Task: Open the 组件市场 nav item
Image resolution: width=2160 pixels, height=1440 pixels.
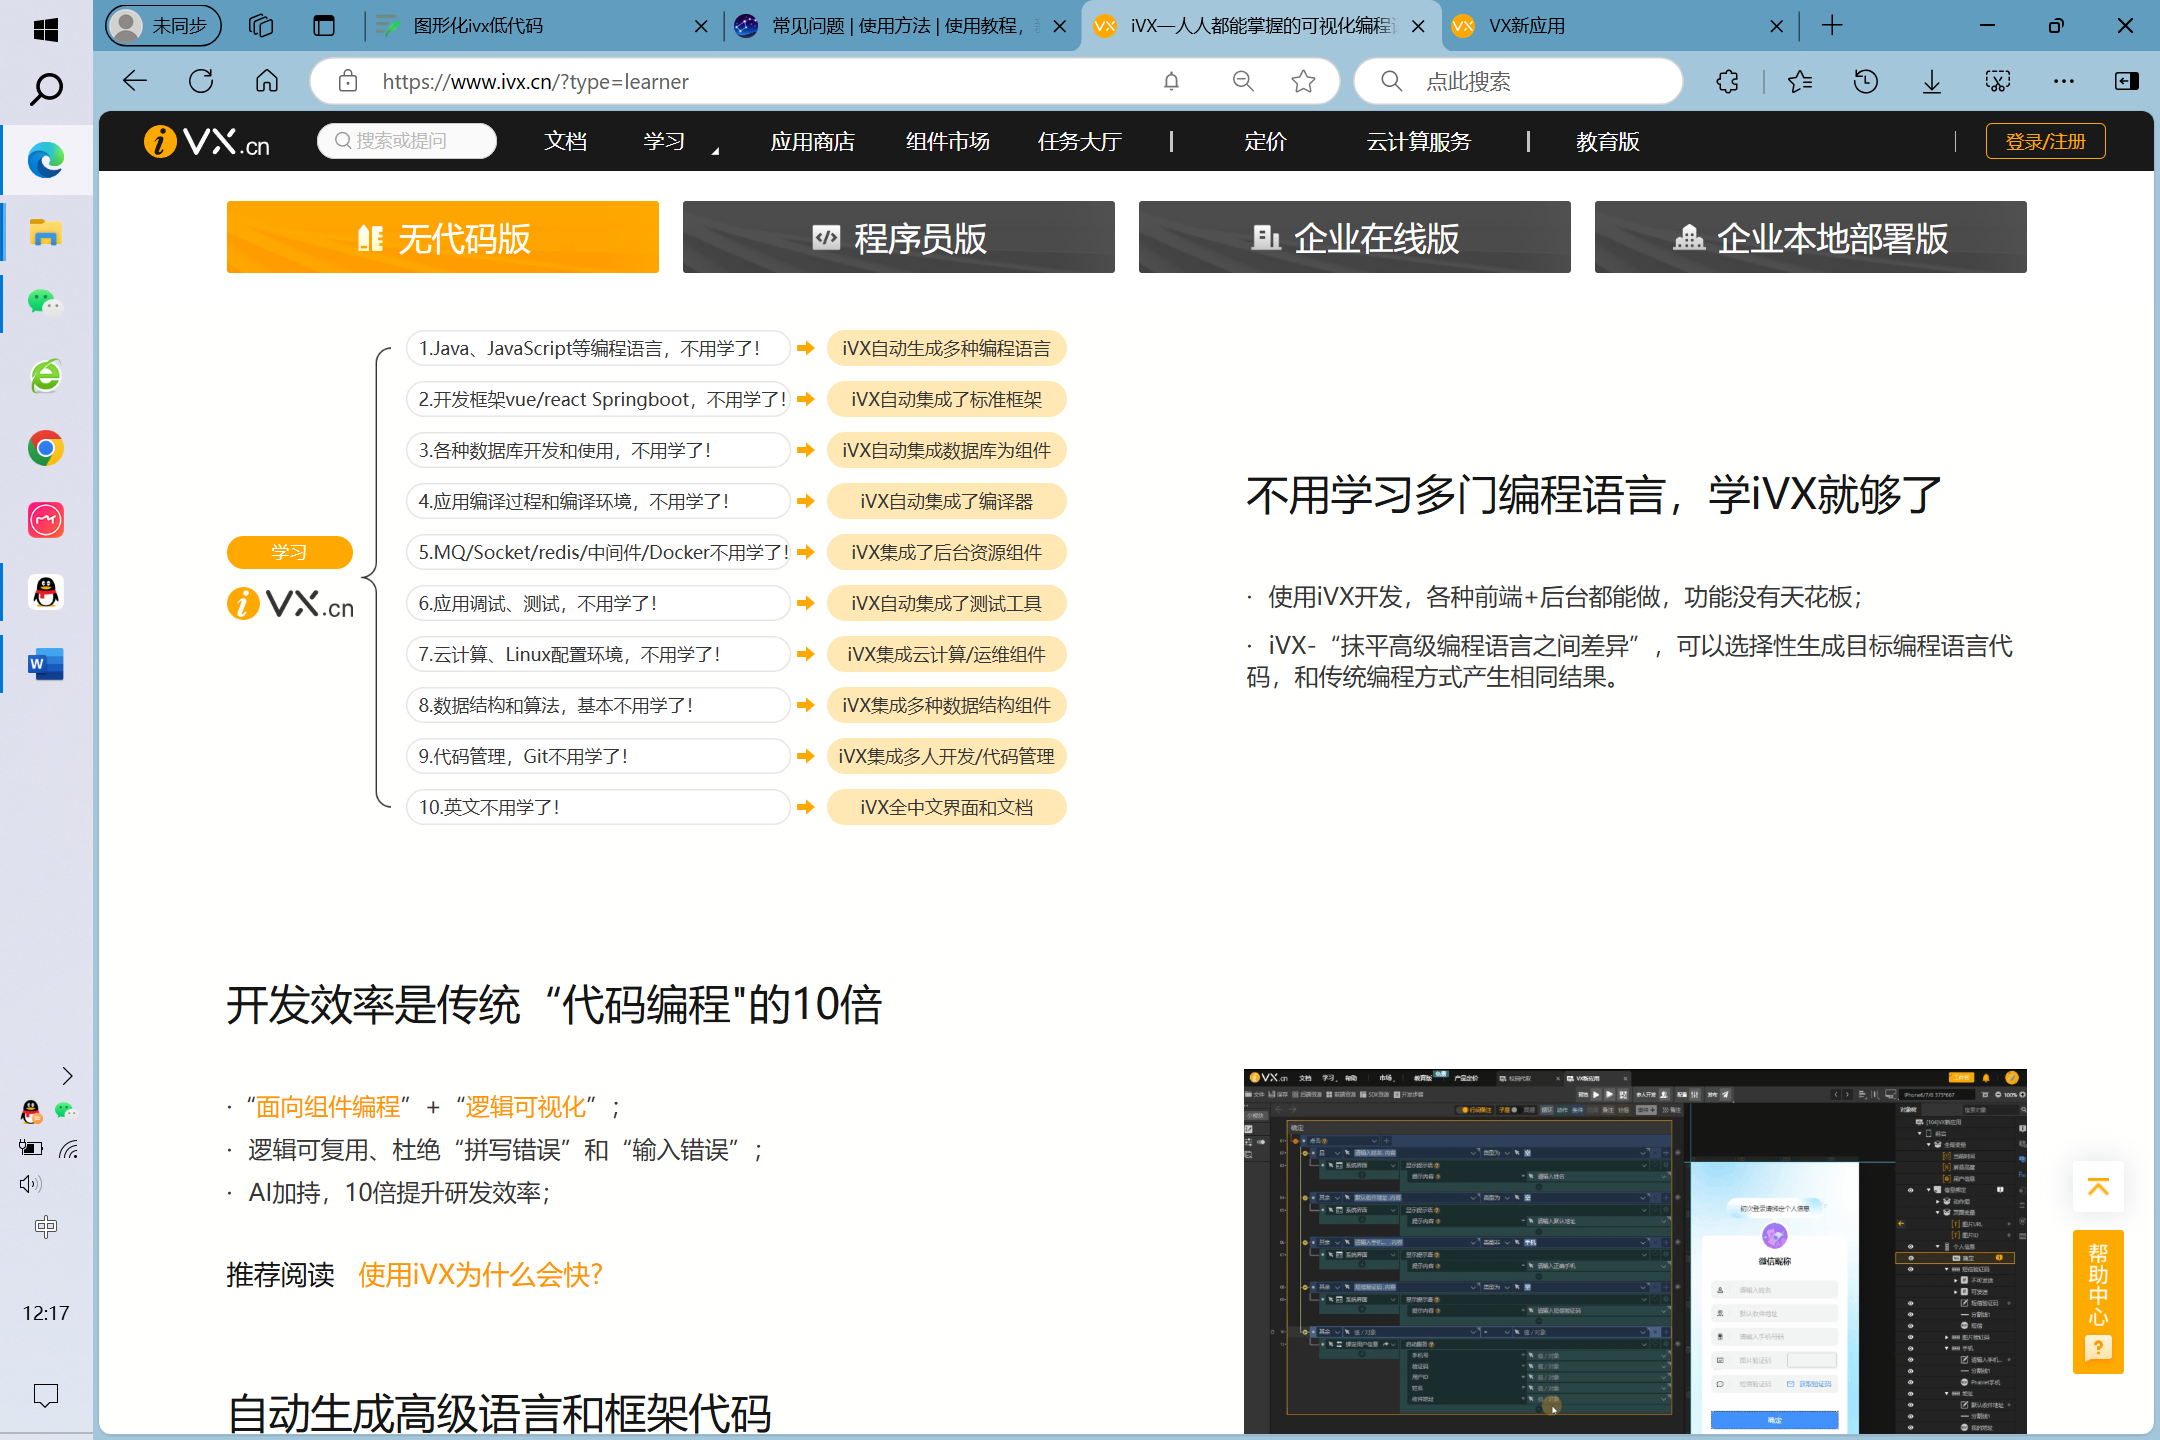Action: pyautogui.click(x=947, y=141)
